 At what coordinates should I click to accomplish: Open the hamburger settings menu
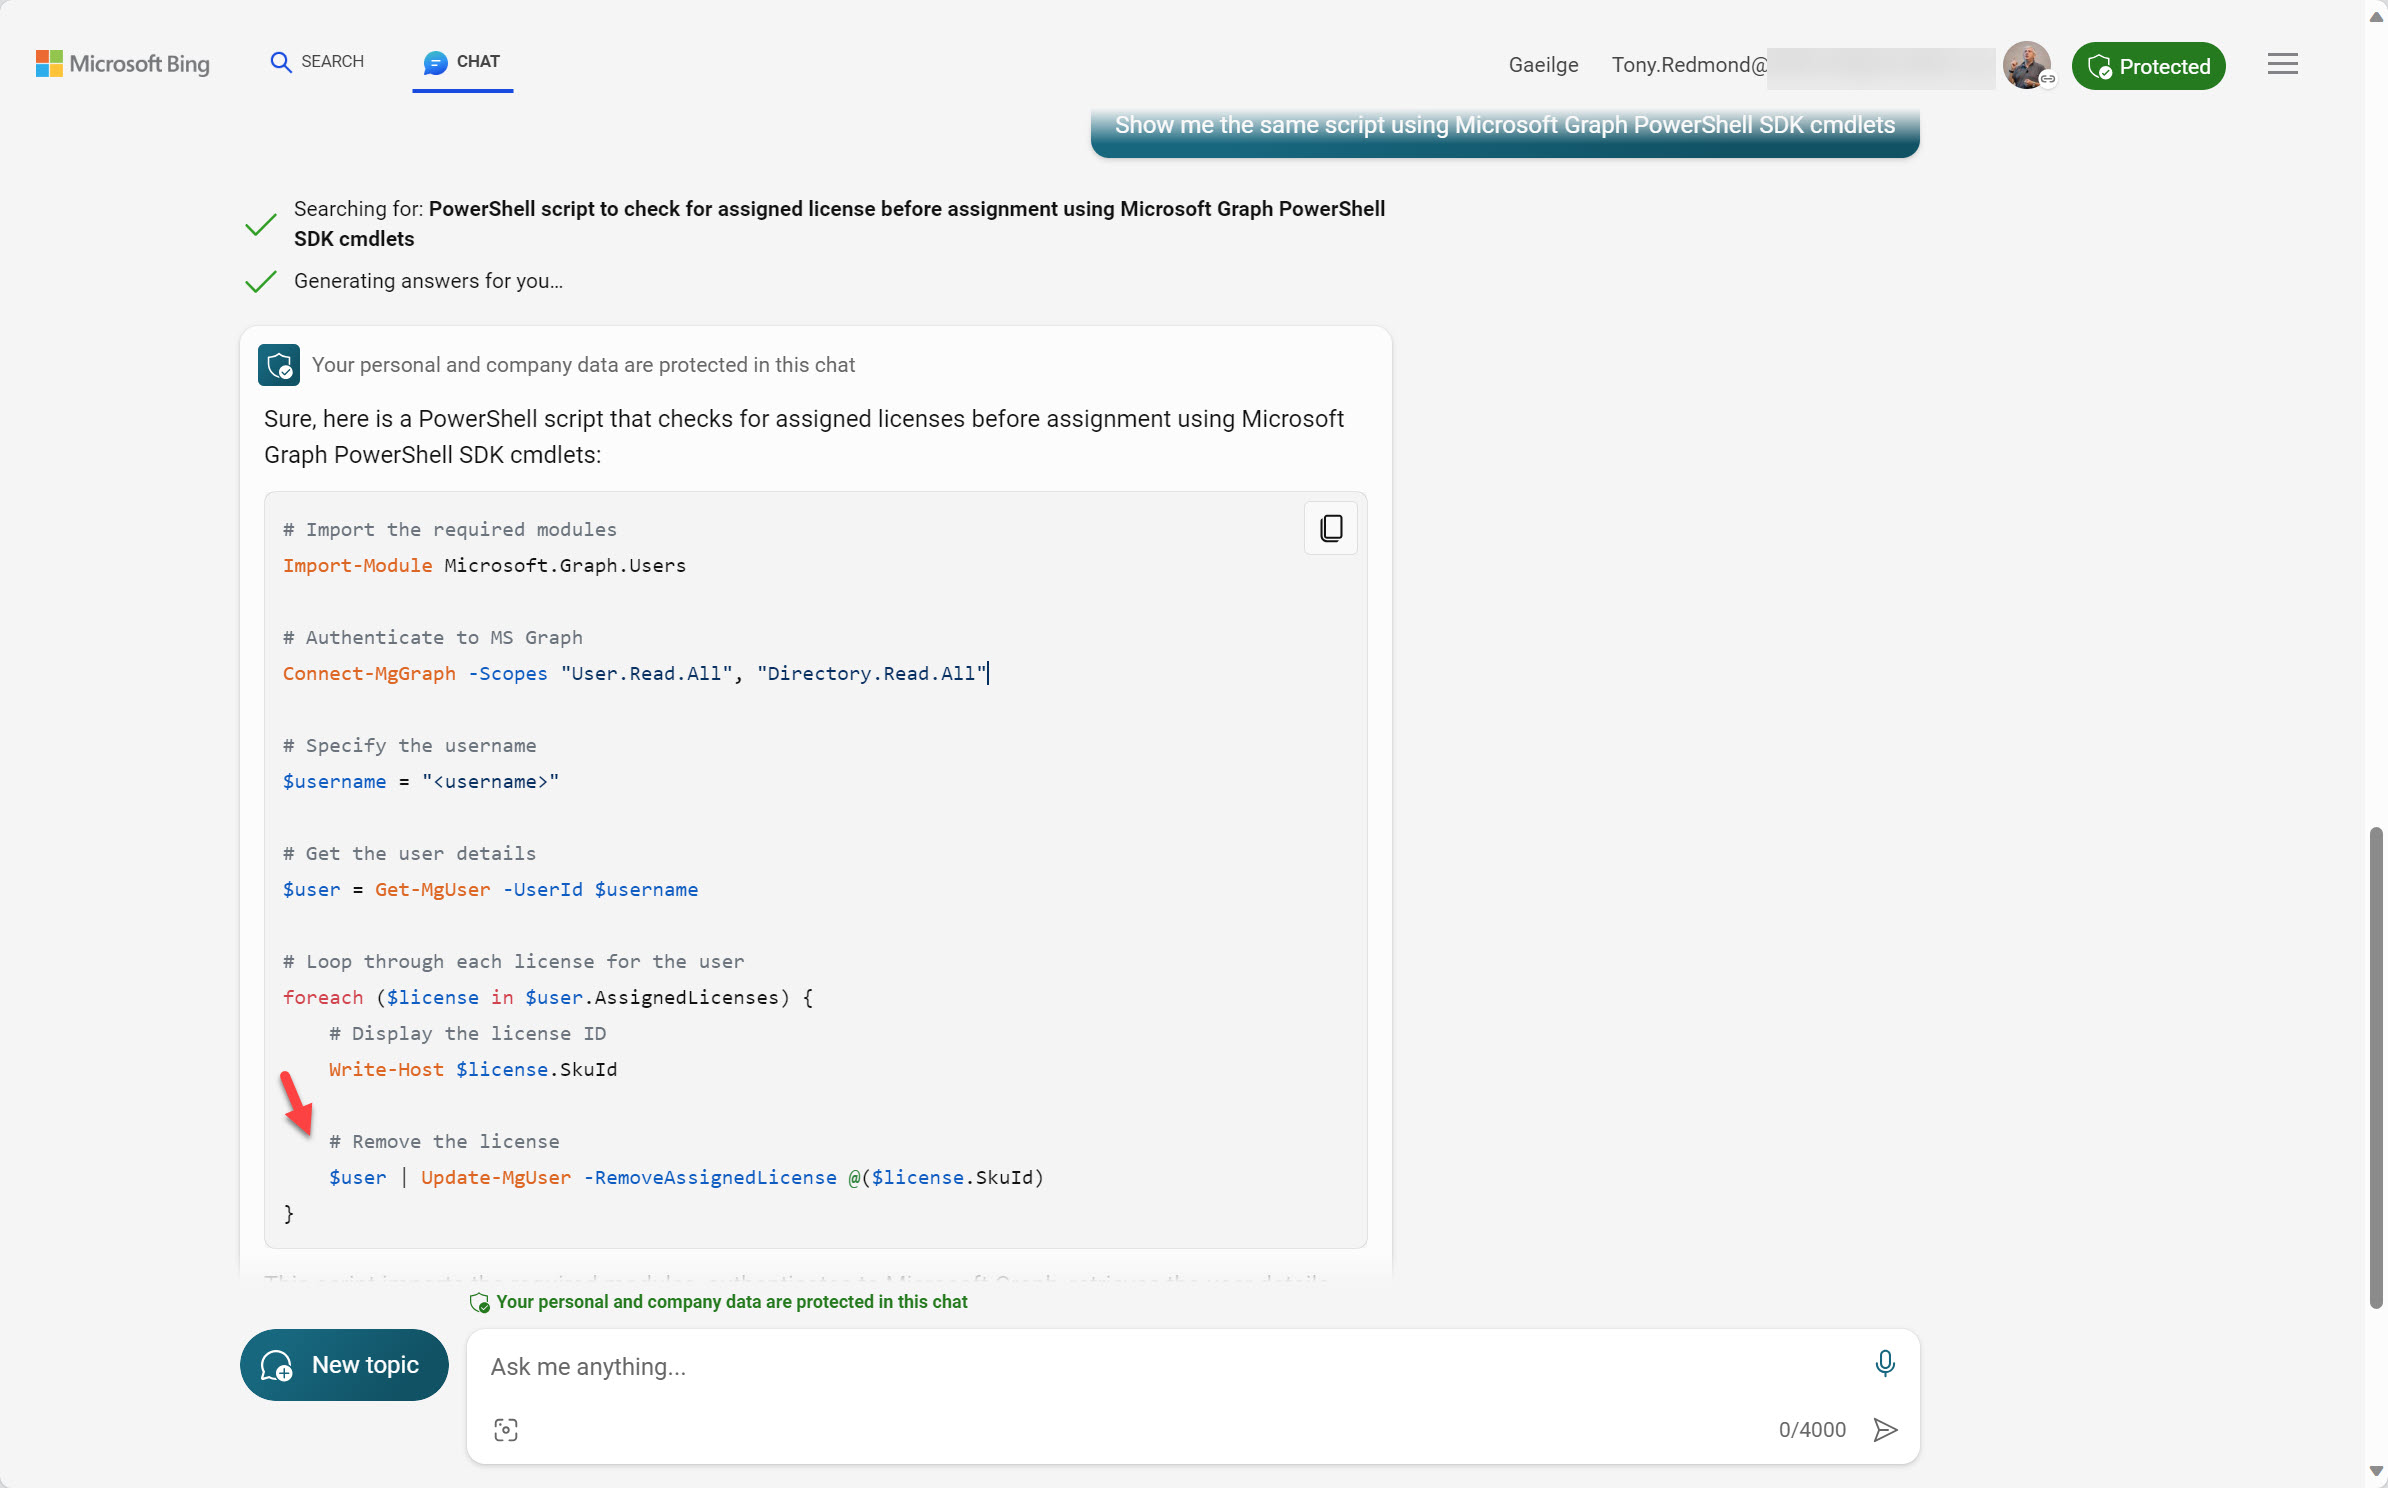tap(2282, 64)
